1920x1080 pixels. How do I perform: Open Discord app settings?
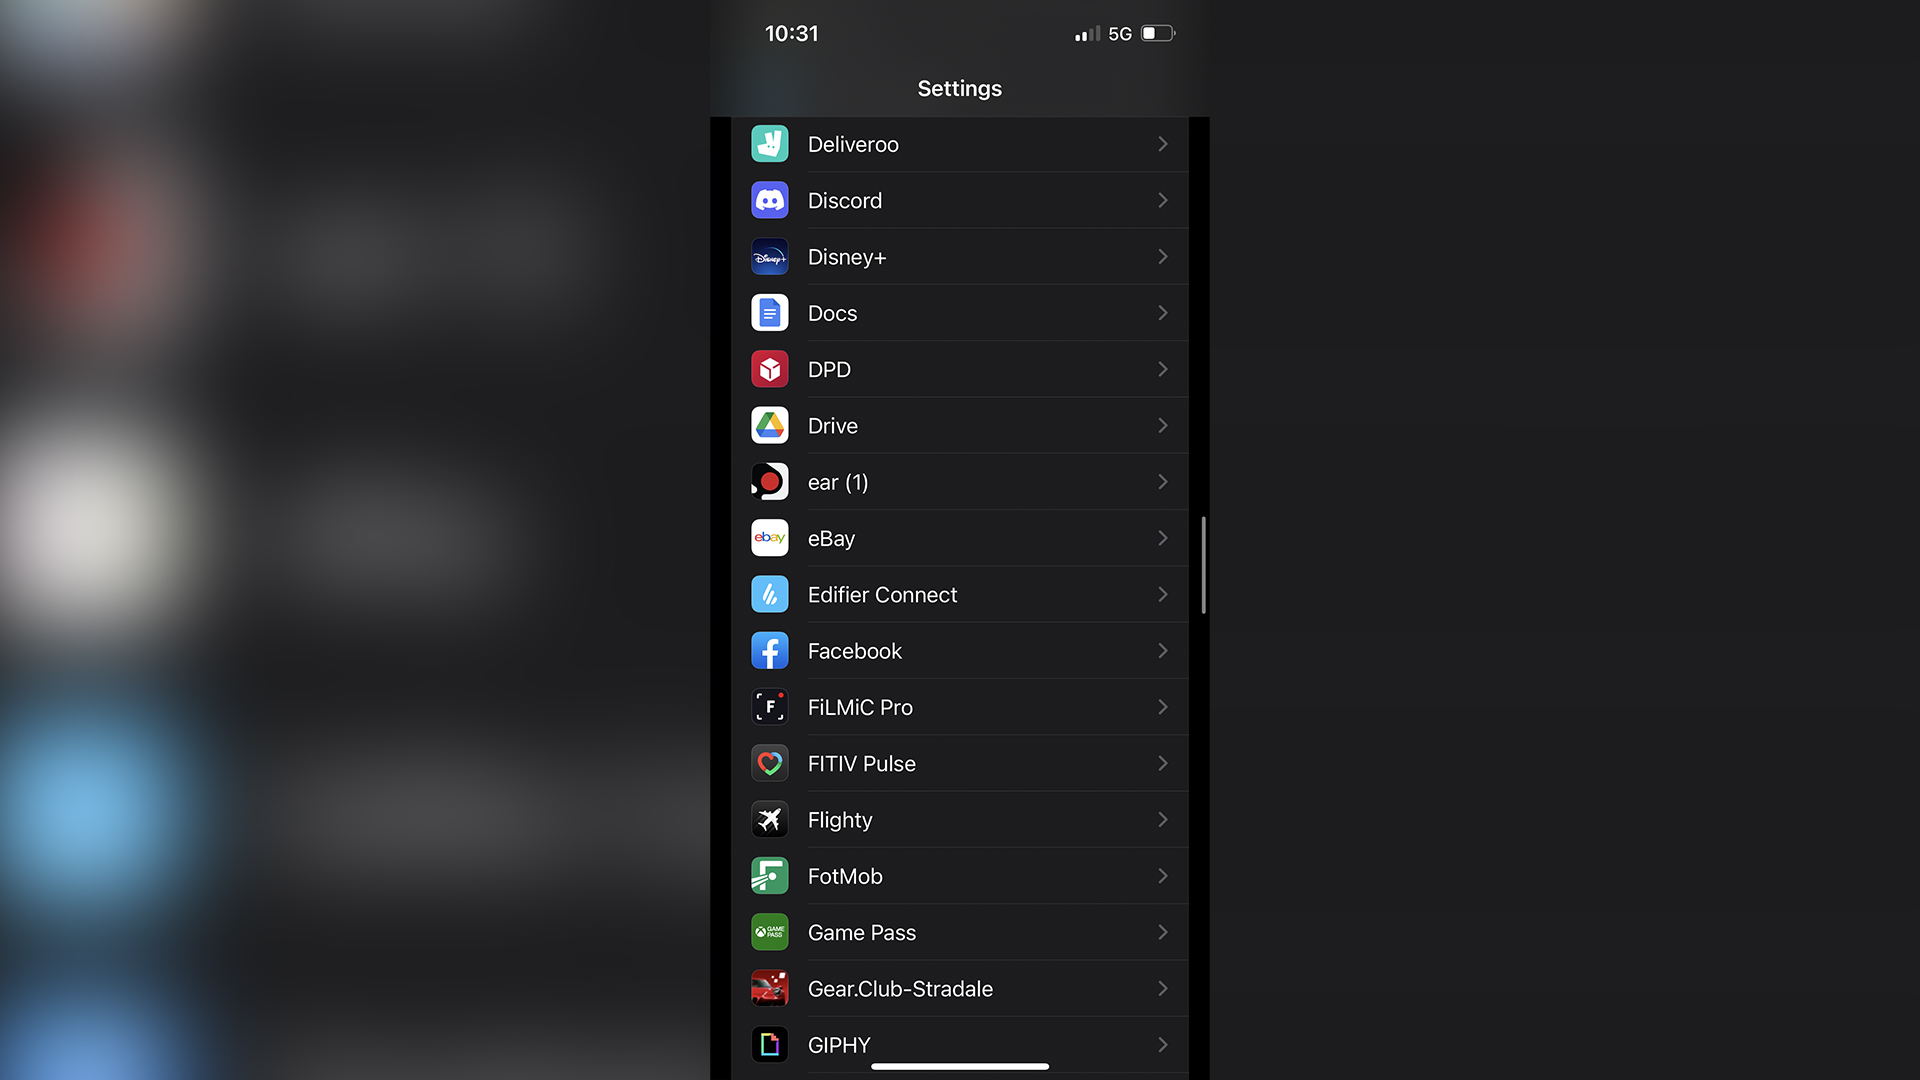960,200
